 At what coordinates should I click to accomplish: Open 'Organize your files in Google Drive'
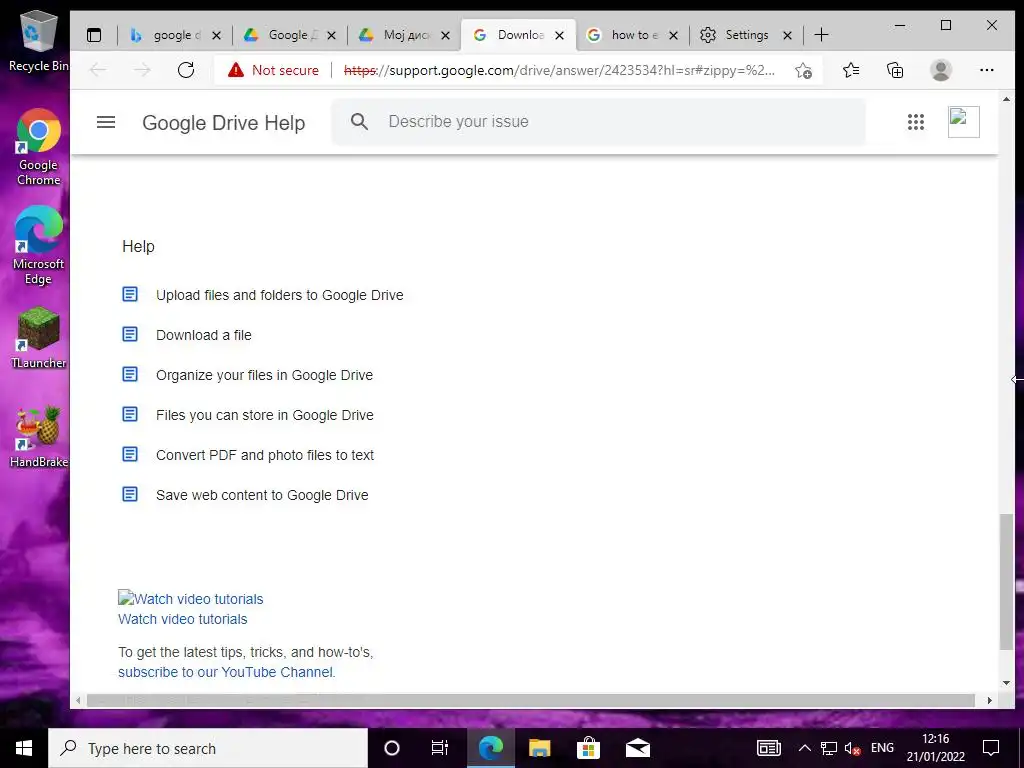[264, 375]
